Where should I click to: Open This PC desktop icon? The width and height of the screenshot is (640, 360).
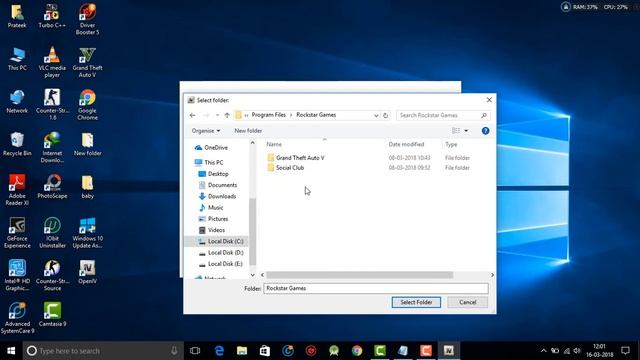(17, 59)
